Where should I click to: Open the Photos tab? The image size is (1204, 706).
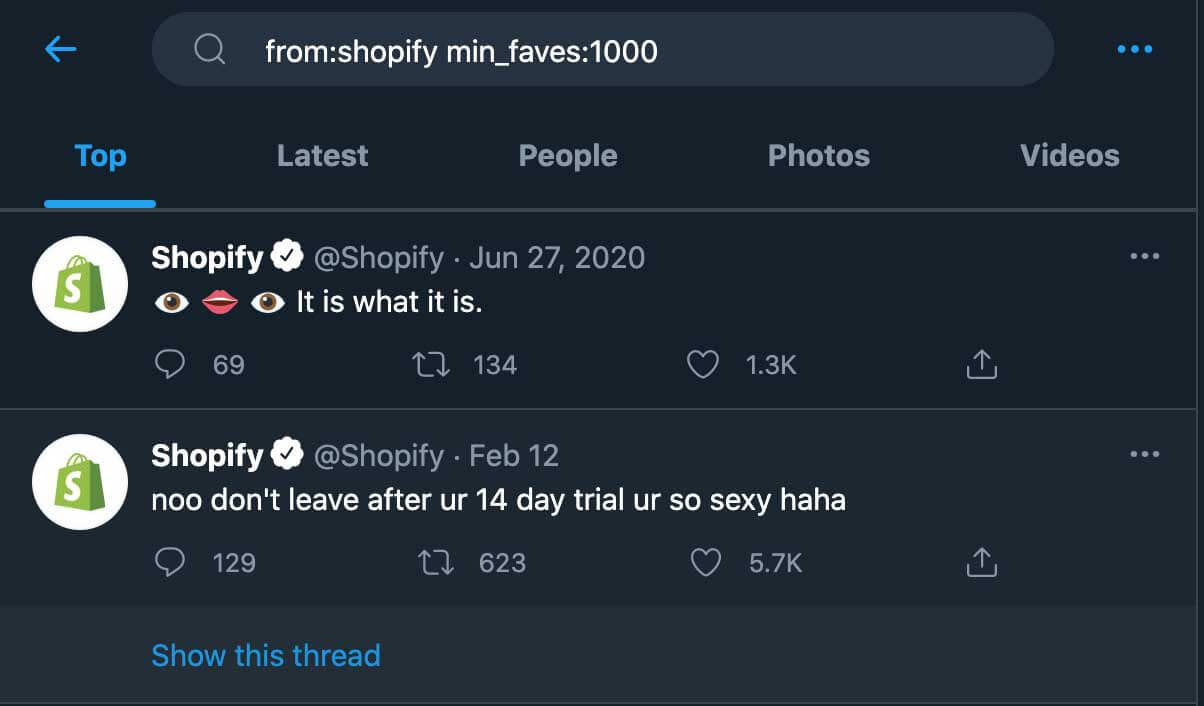pos(818,156)
